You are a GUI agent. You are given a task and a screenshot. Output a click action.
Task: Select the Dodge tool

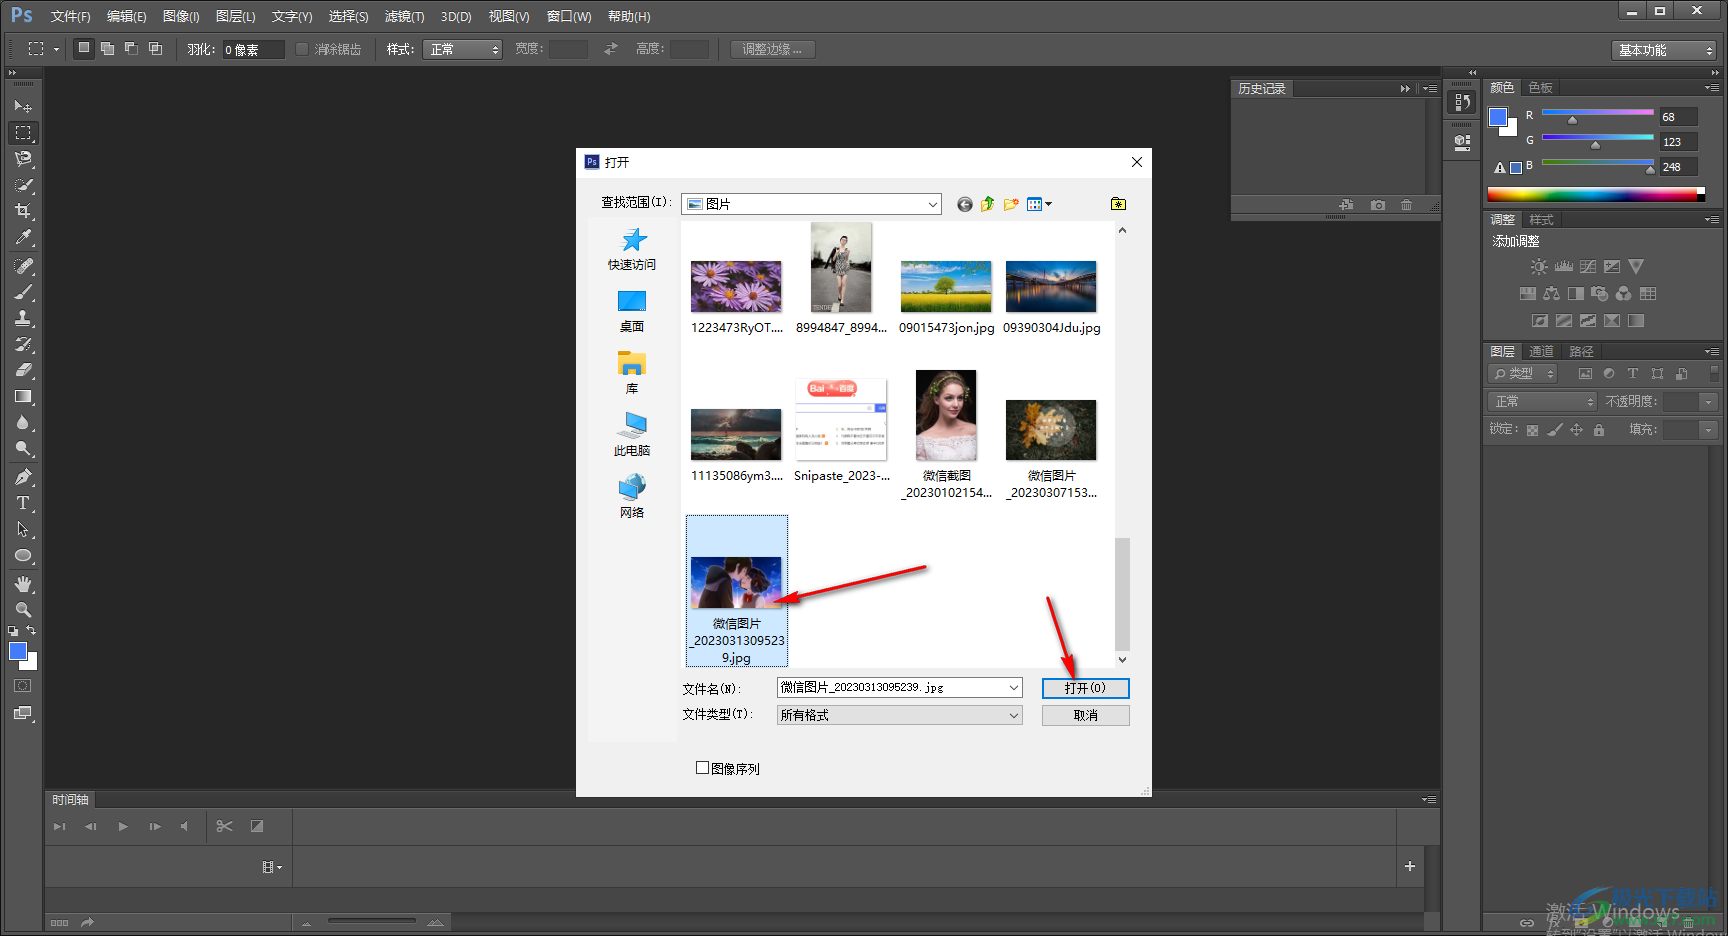[x=23, y=449]
